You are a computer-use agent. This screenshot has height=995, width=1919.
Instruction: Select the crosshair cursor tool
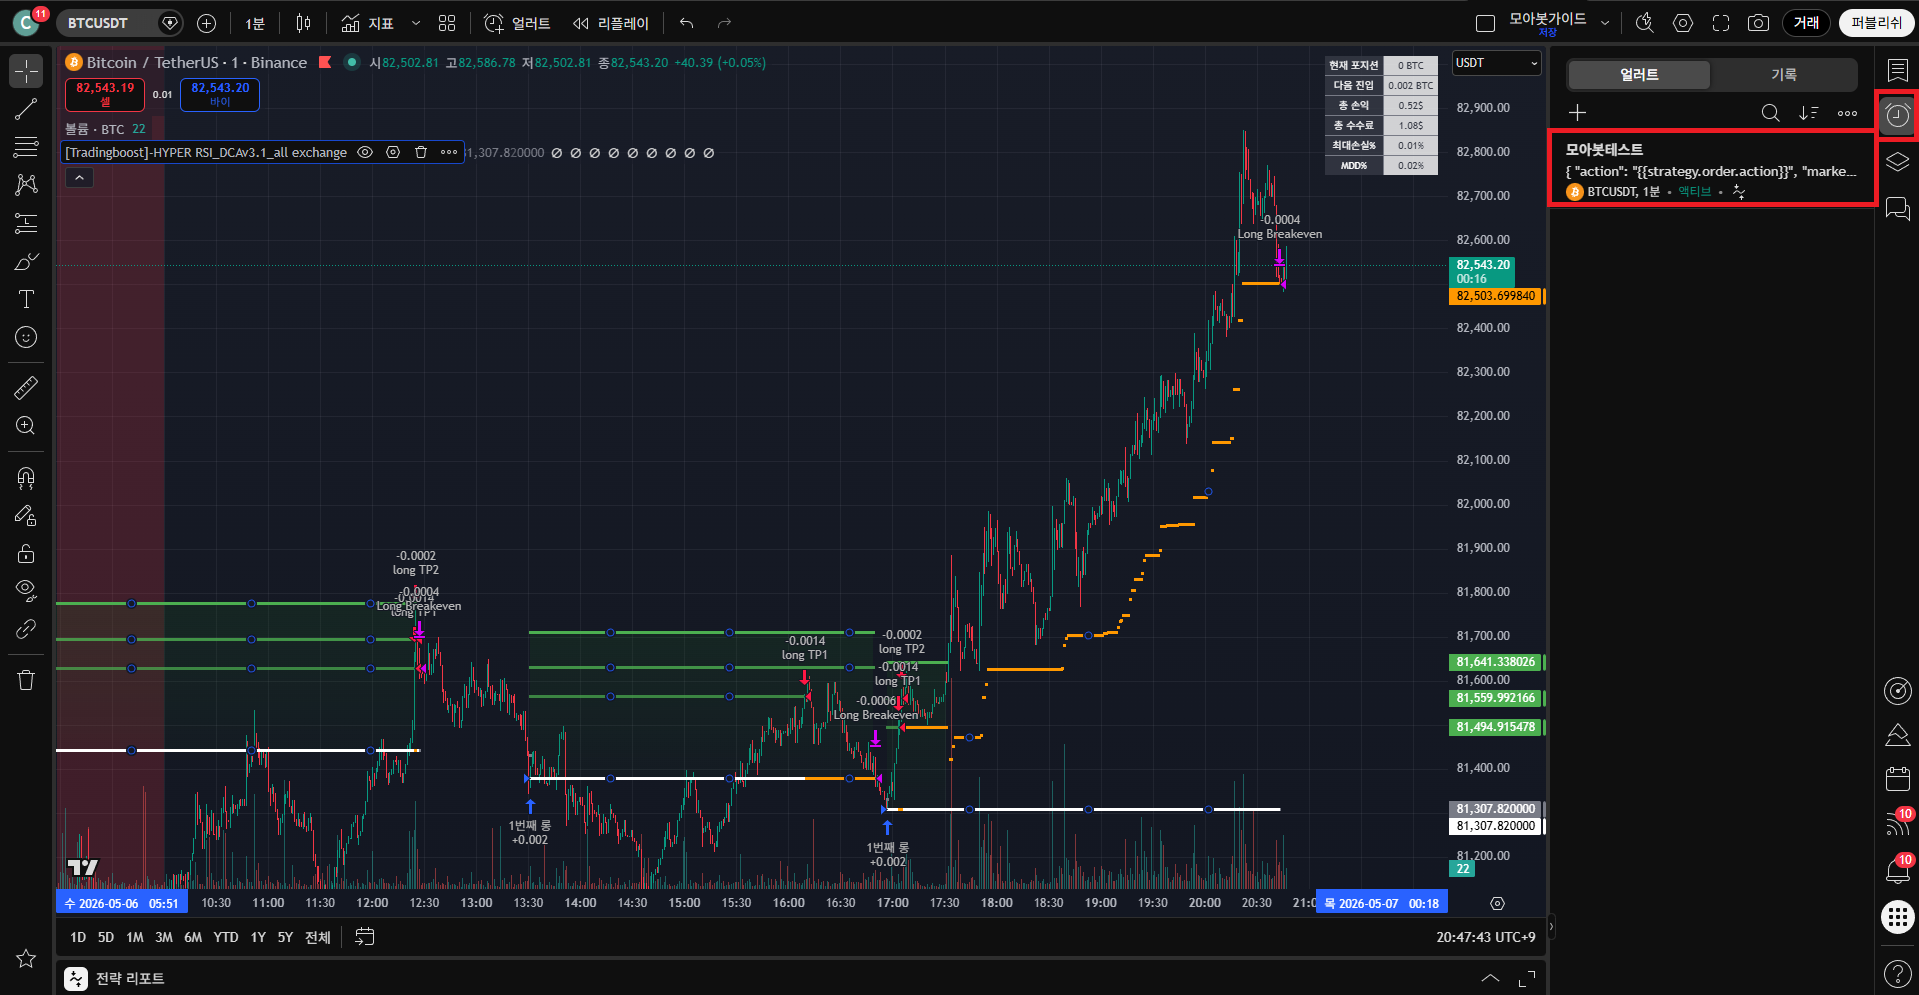tap(26, 71)
